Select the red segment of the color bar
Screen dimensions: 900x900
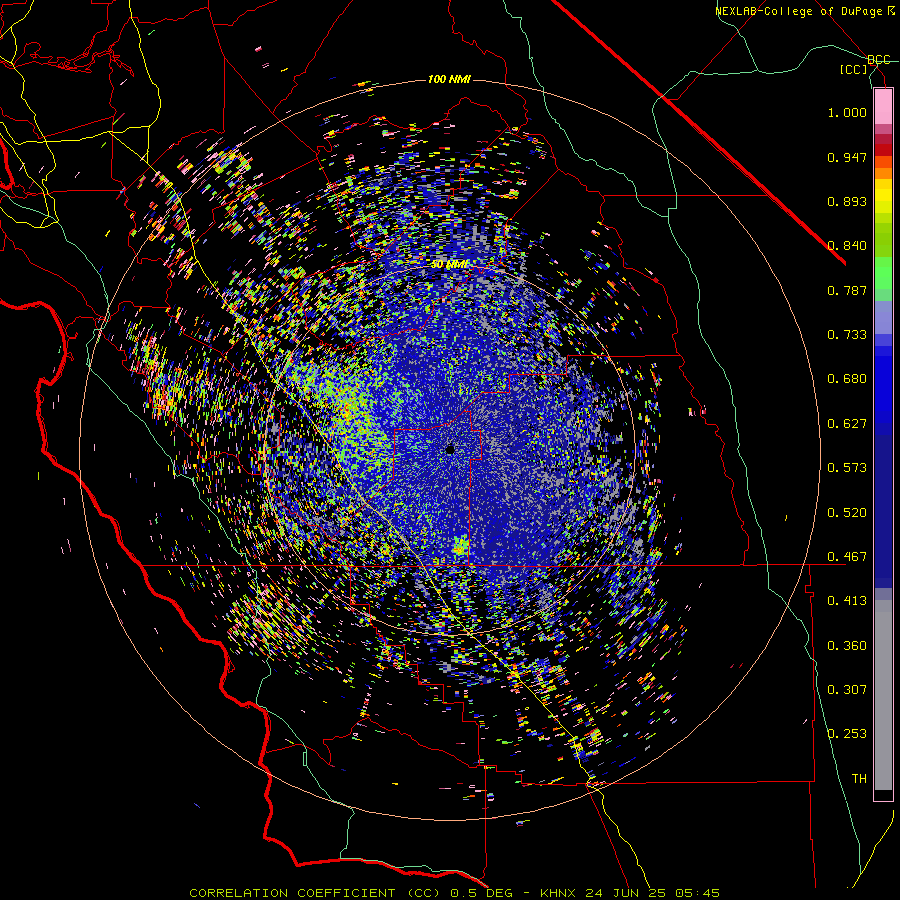pyautogui.click(x=883, y=149)
